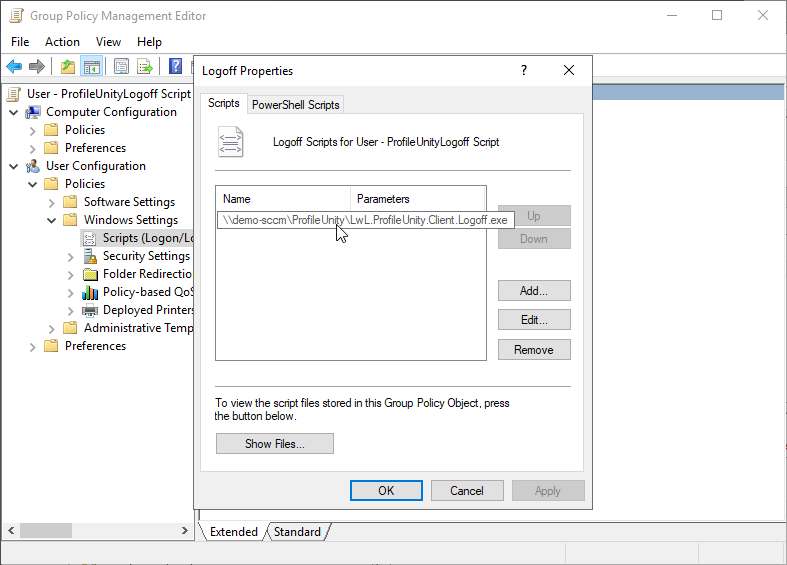Viewport: 787px width, 565px height.
Task: Click the tree pane scroll left arrow
Action: point(11,530)
